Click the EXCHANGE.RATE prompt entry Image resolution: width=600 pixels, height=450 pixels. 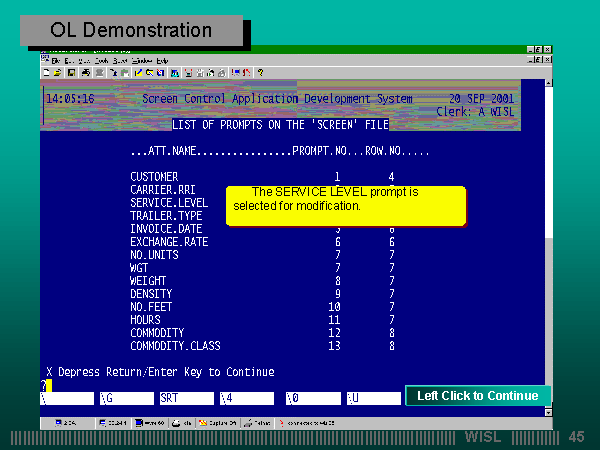168,242
